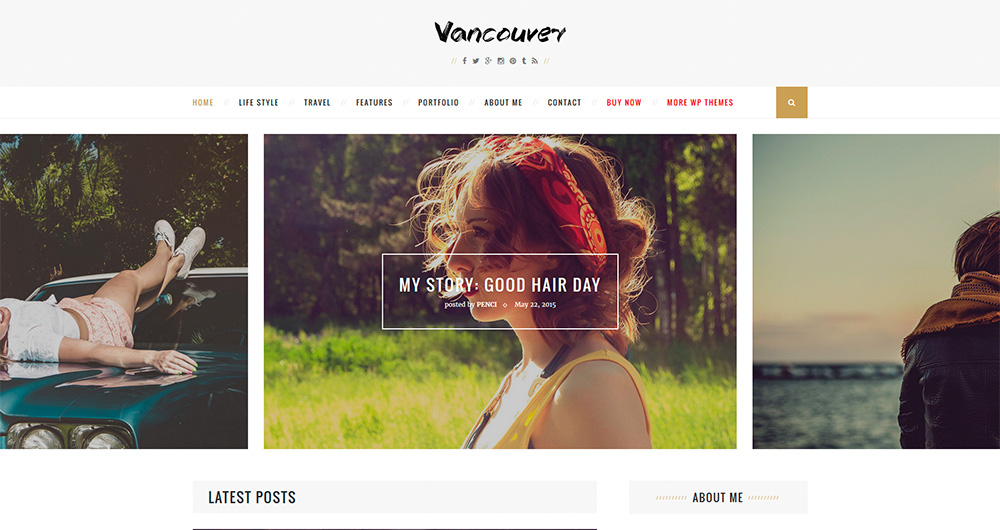1000x530 pixels.
Task: Open the Instagram social icon
Action: (x=501, y=61)
